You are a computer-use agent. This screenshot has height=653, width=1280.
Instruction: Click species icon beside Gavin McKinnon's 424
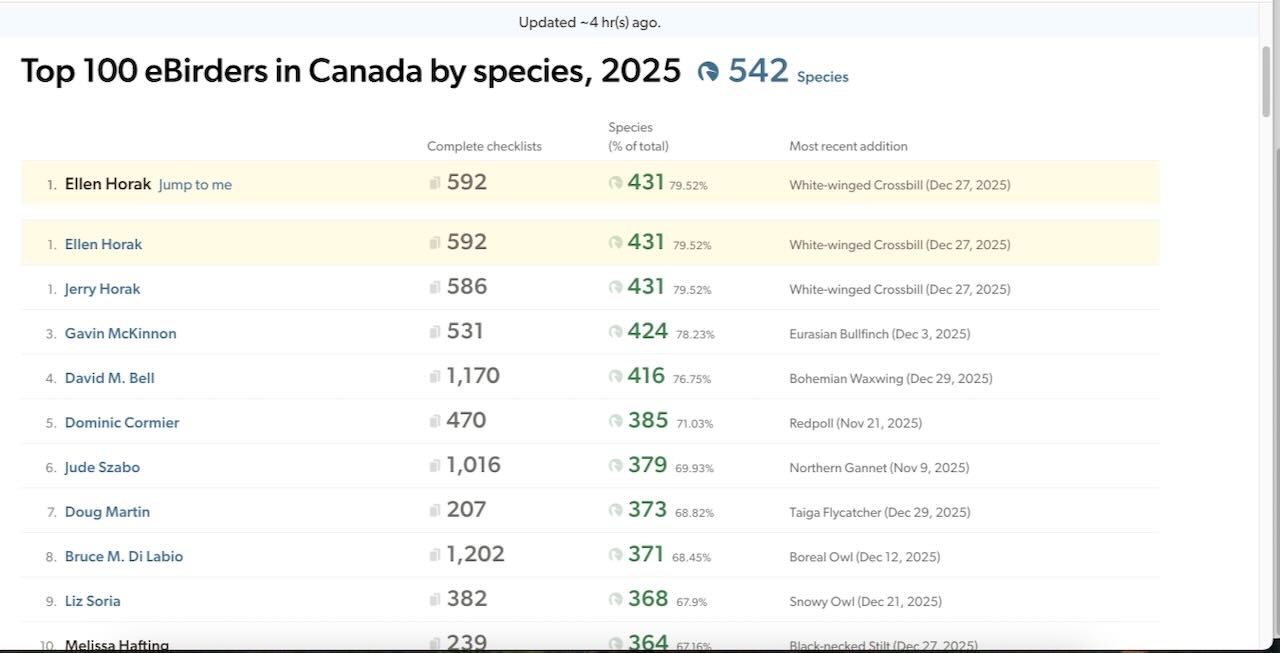coord(615,333)
